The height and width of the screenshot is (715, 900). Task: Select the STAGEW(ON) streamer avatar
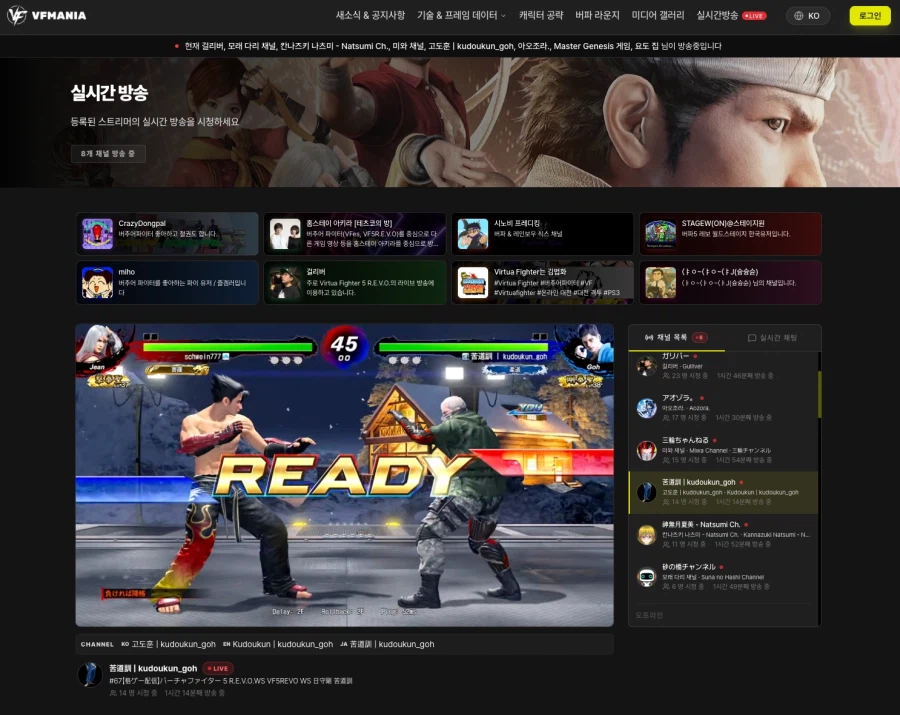(x=660, y=234)
